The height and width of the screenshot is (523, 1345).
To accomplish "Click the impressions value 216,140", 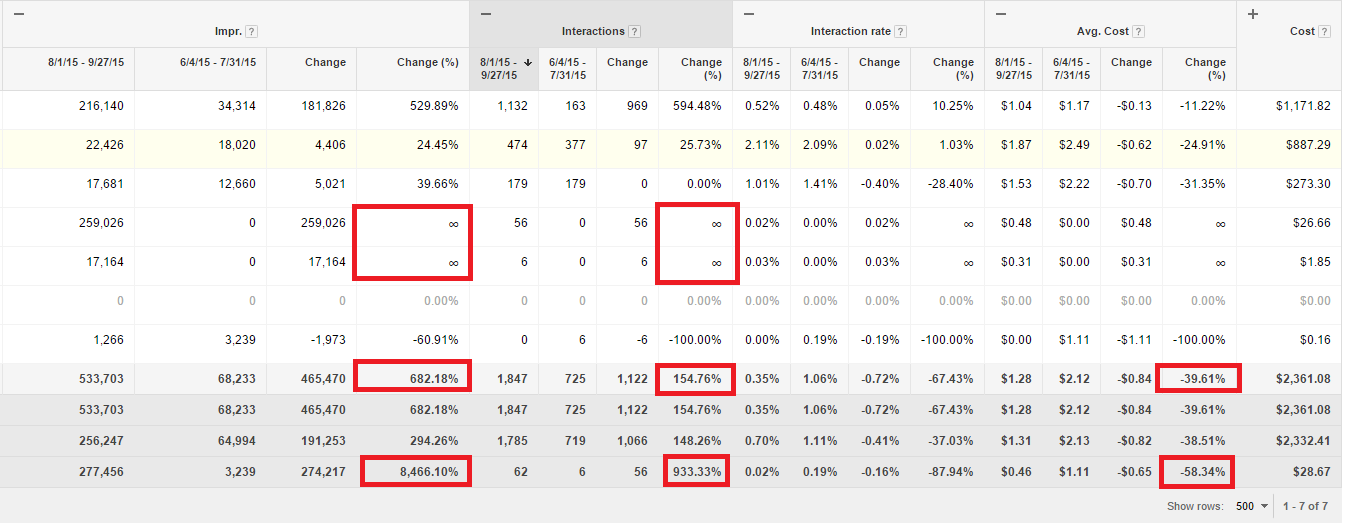I will (101, 106).
